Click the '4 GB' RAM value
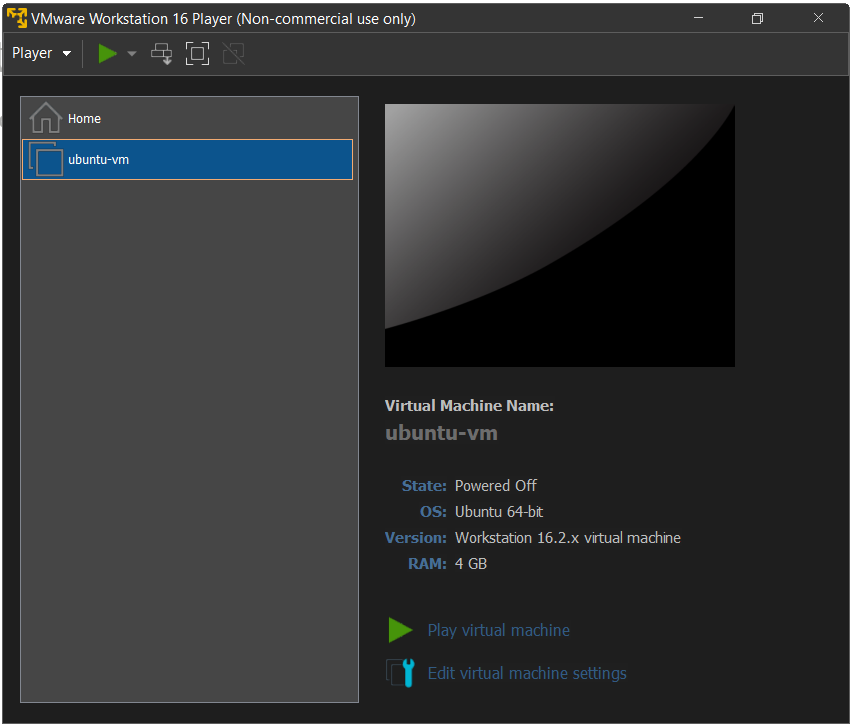 coord(471,564)
